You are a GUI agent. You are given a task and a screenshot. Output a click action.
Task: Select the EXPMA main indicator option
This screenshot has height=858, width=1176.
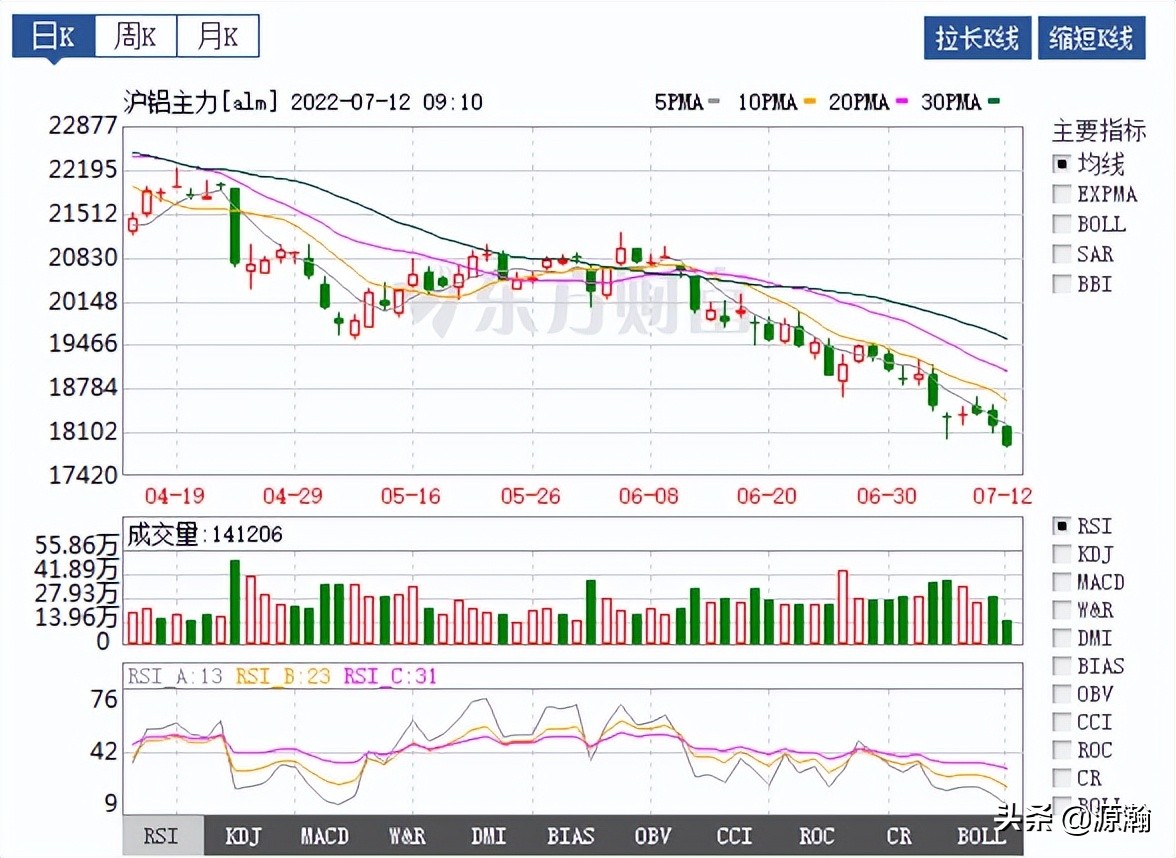(1061, 194)
